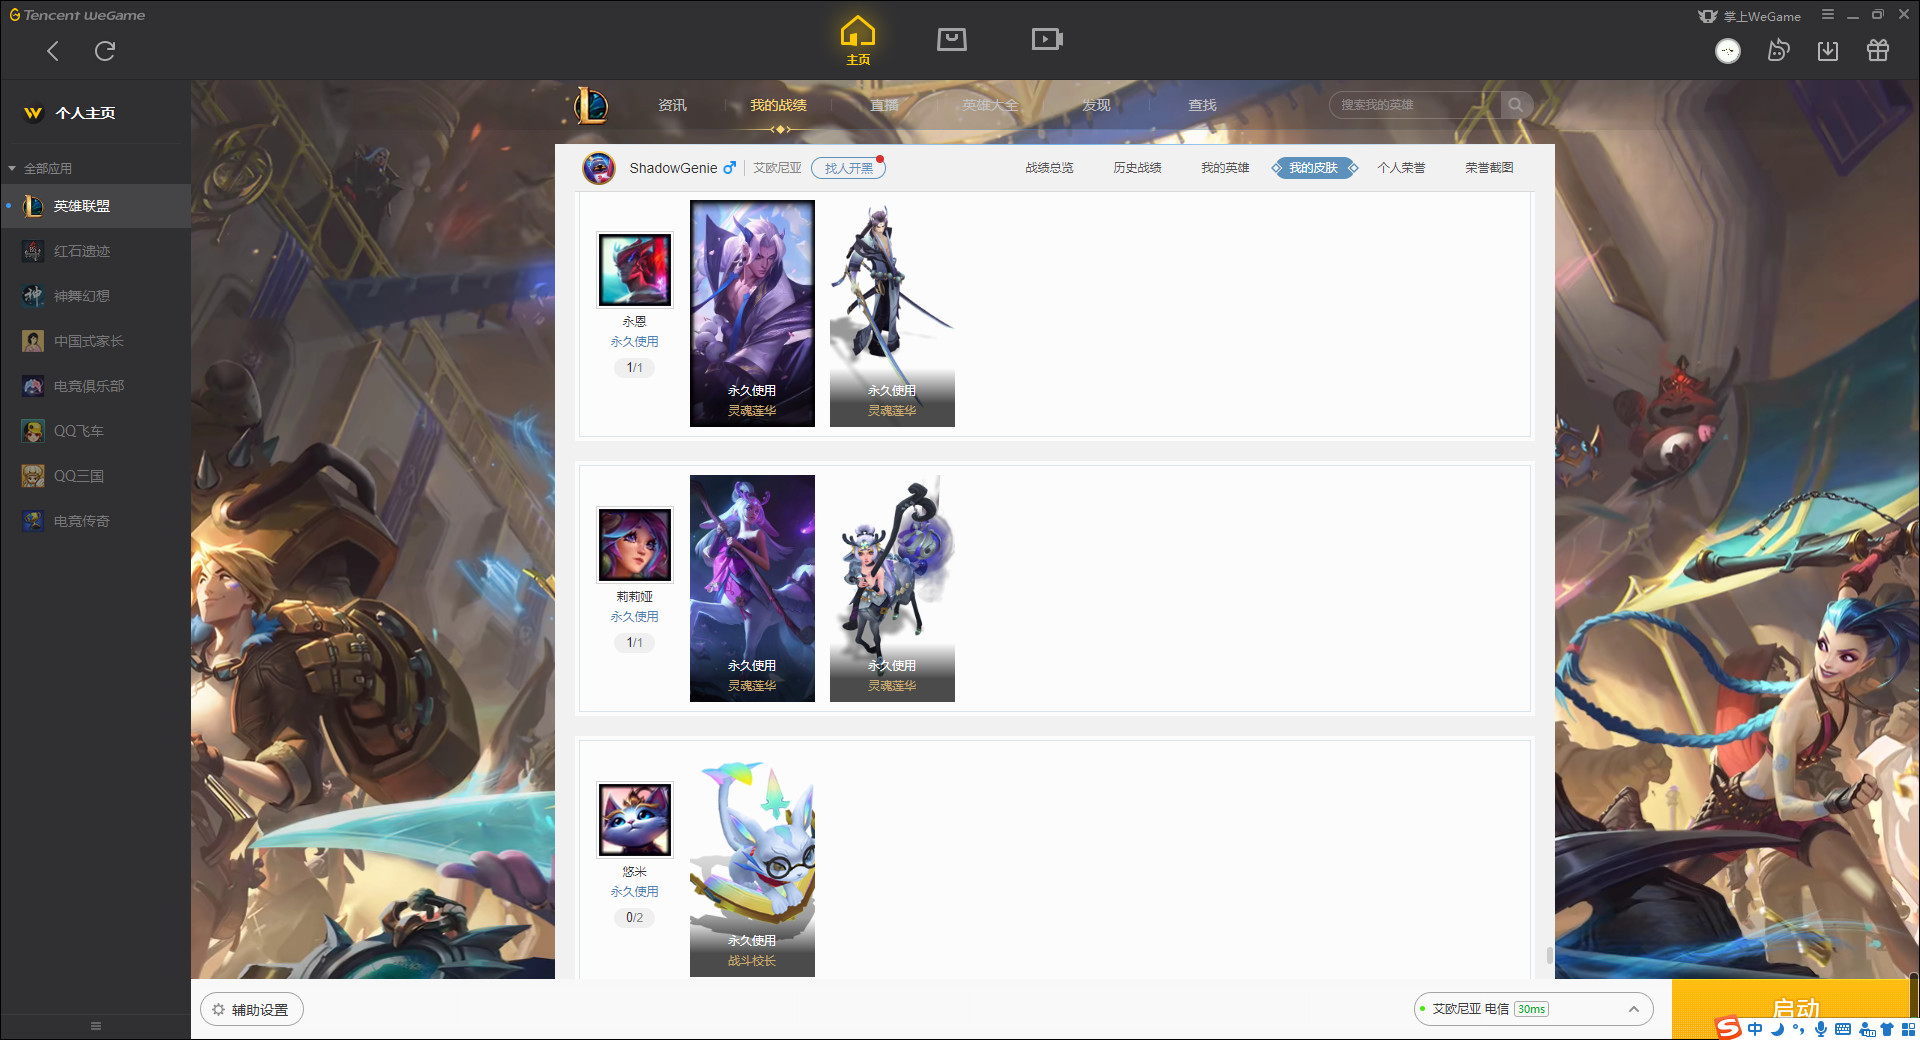1920x1040 pixels.
Task: Toggle Chinese input mode 中 icon
Action: point(1755,1029)
